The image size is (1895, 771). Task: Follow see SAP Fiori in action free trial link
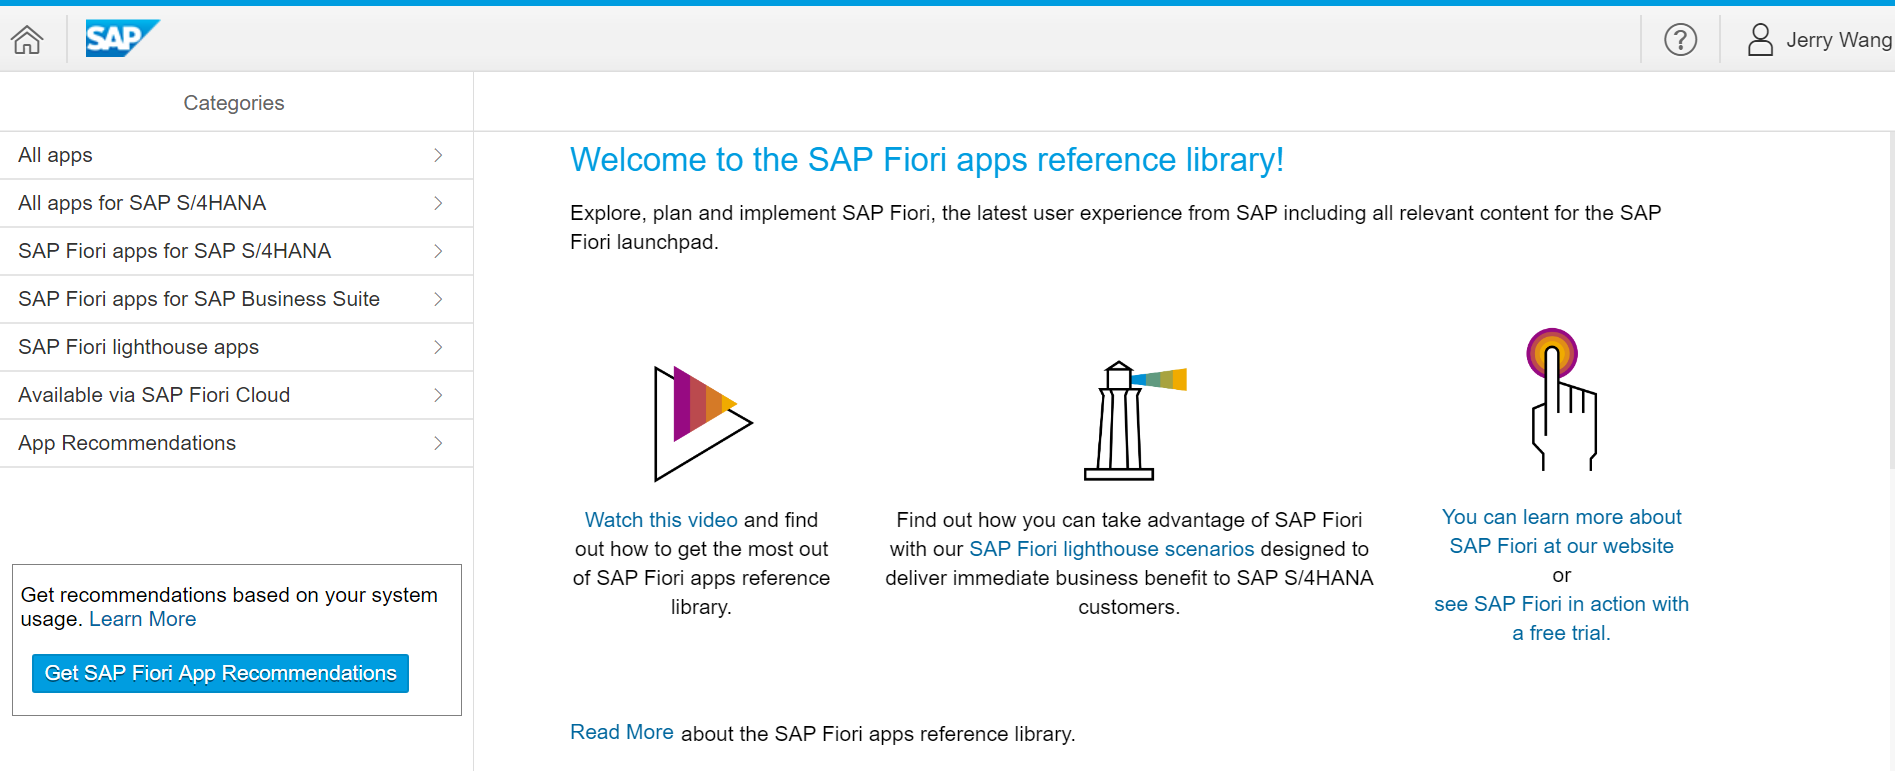click(x=1561, y=618)
